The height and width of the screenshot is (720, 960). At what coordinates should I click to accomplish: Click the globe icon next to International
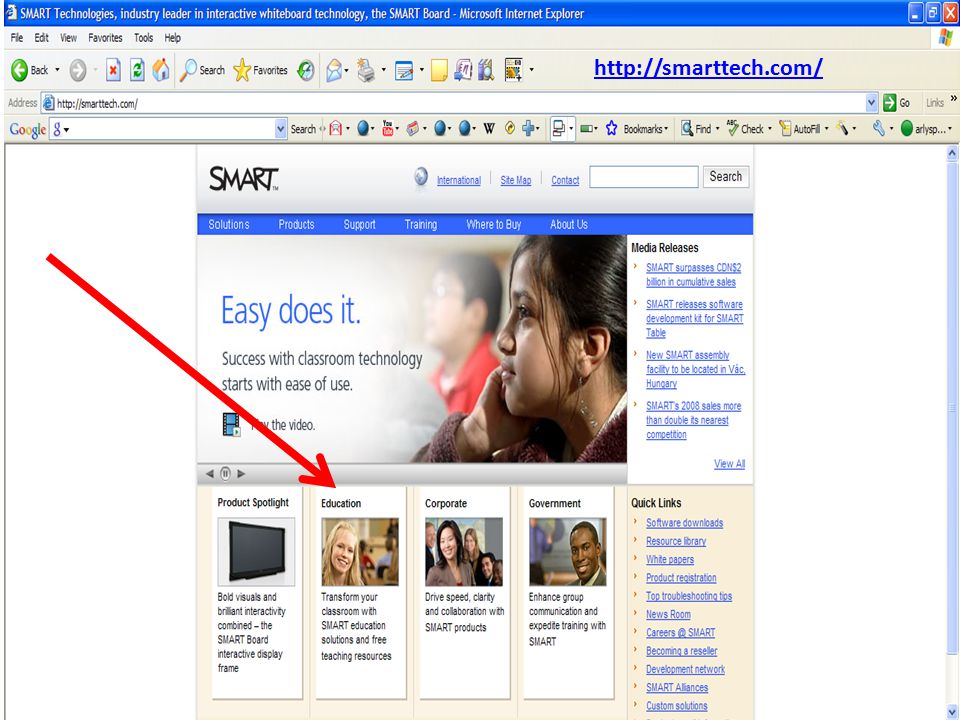(421, 177)
